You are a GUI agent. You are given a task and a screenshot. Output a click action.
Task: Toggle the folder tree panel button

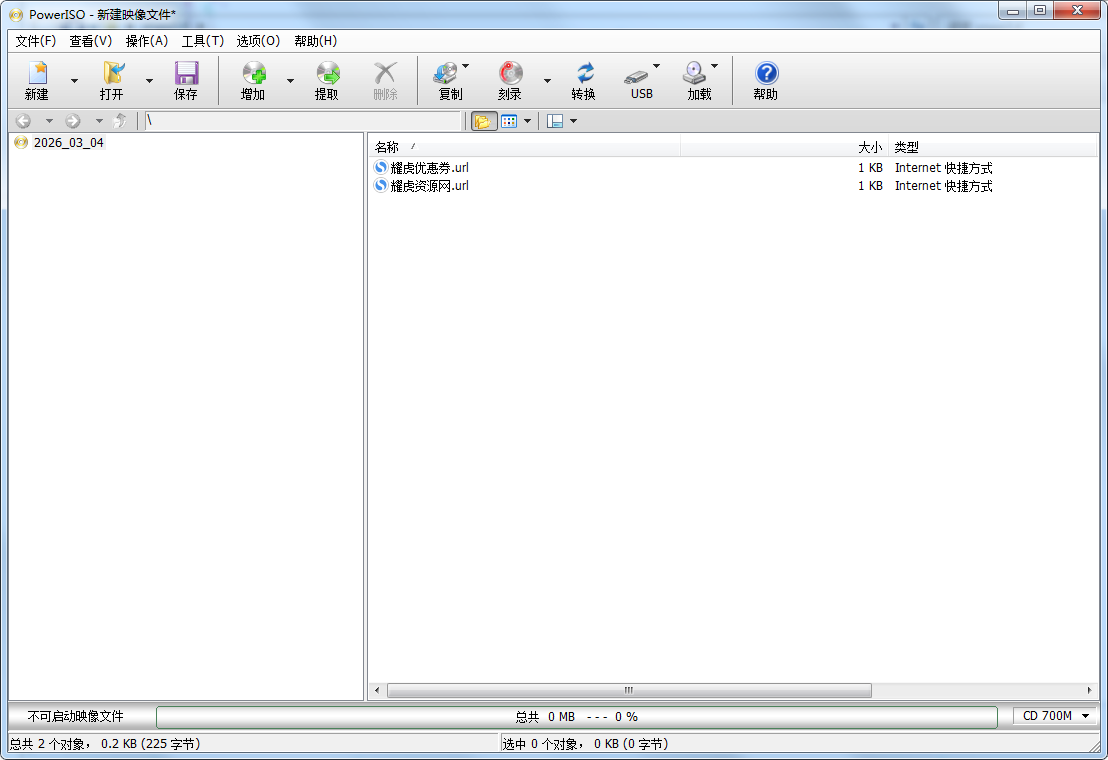(x=484, y=121)
